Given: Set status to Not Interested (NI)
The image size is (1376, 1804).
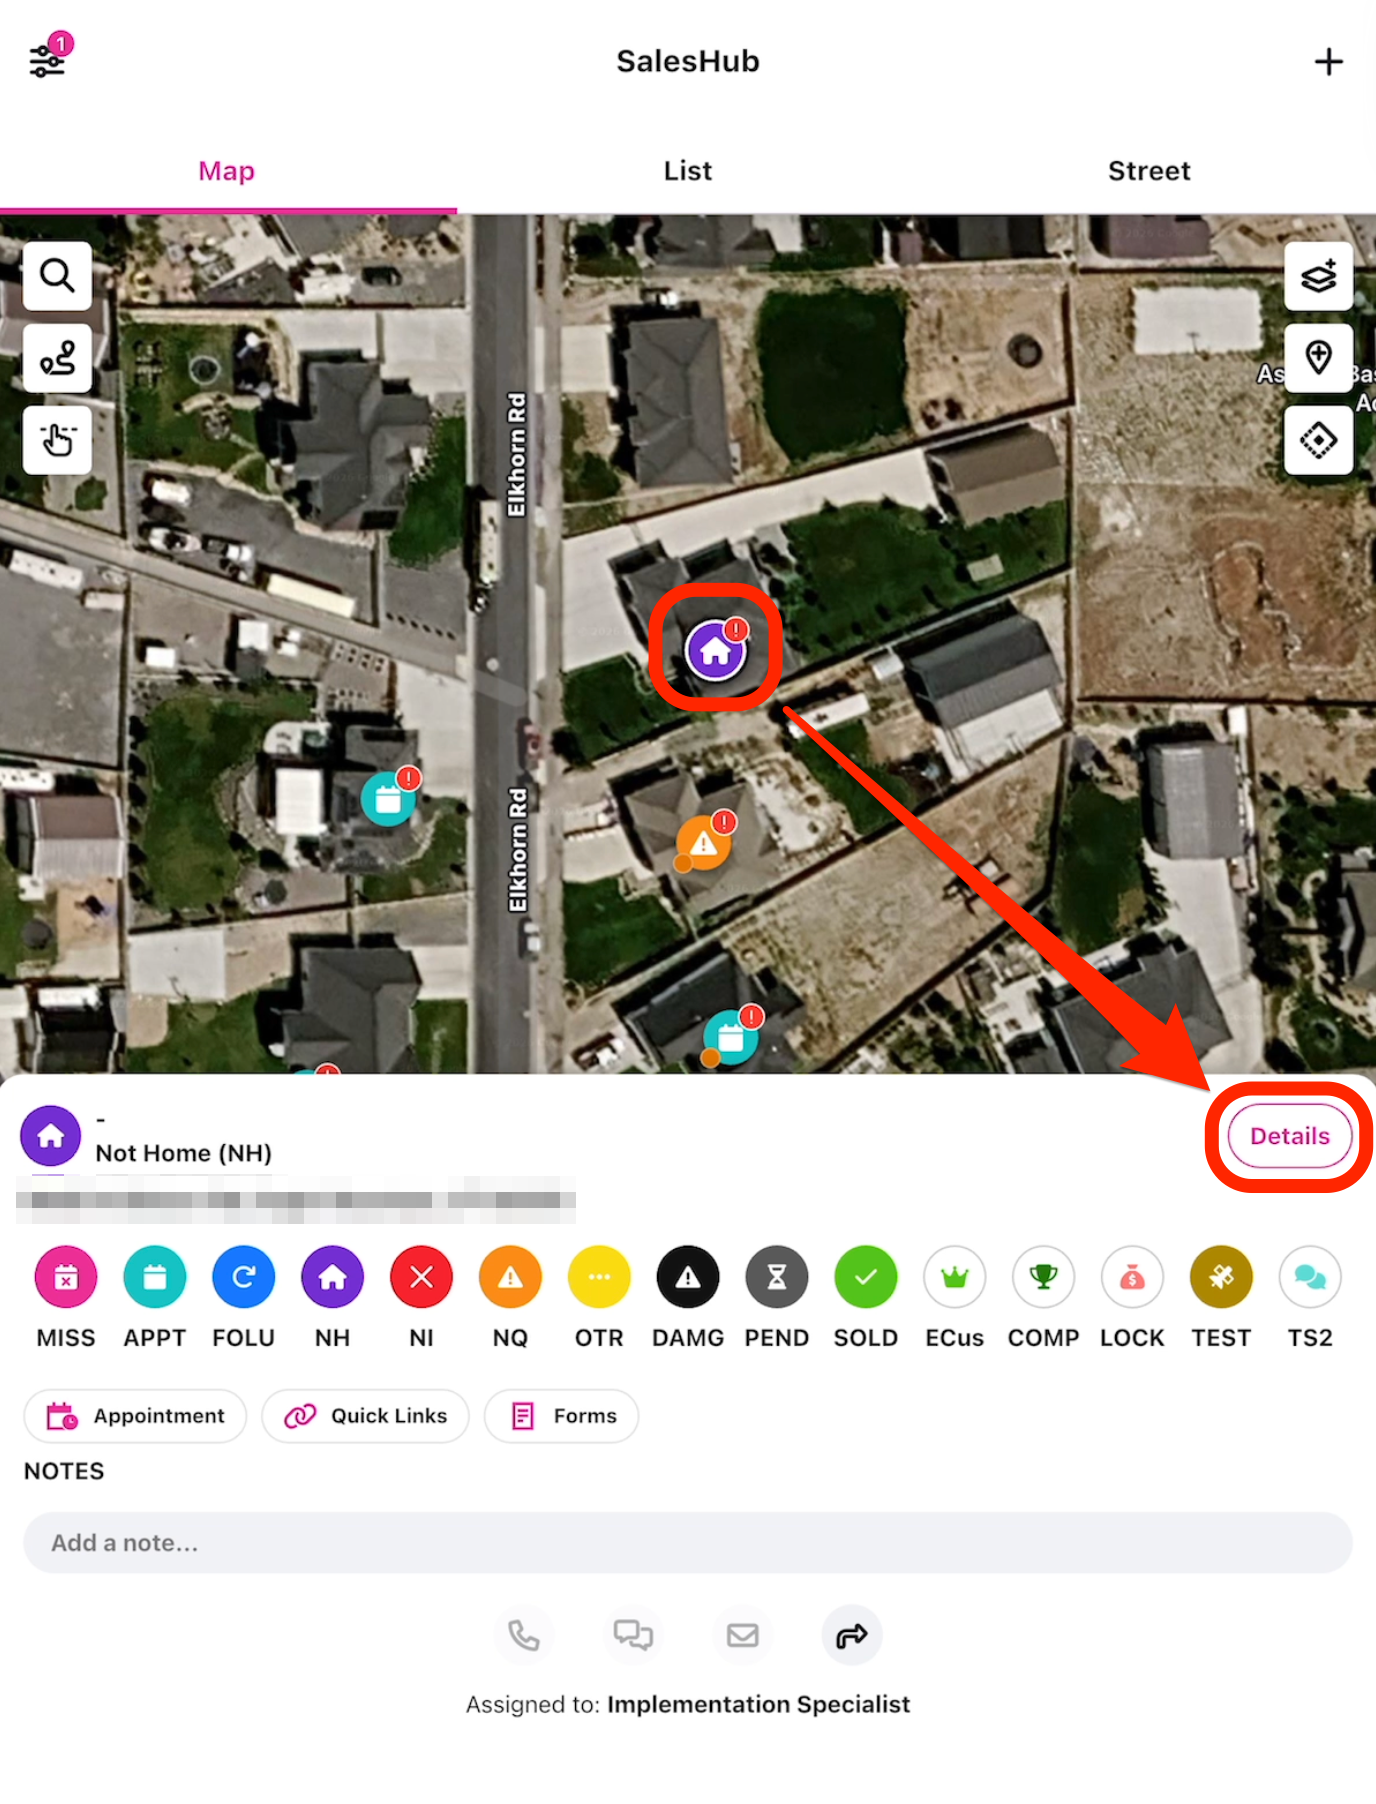Looking at the screenshot, I should [421, 1277].
